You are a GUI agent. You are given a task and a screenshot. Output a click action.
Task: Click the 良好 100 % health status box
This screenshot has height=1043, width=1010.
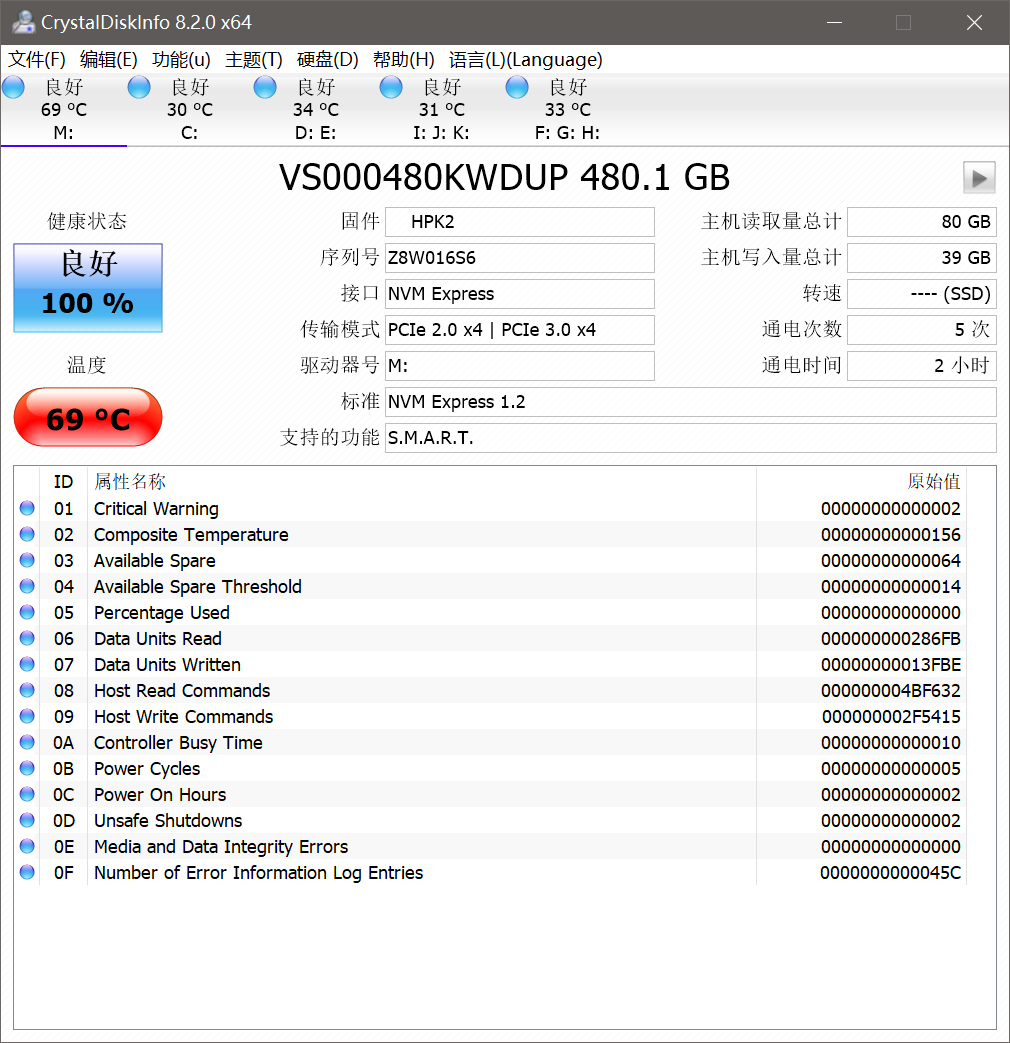88,287
